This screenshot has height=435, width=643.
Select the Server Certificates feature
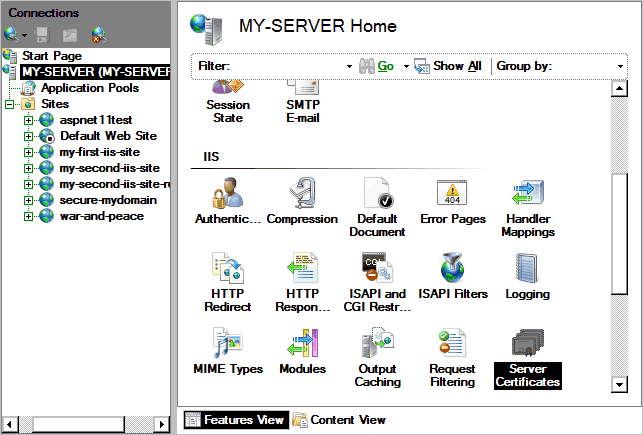528,357
